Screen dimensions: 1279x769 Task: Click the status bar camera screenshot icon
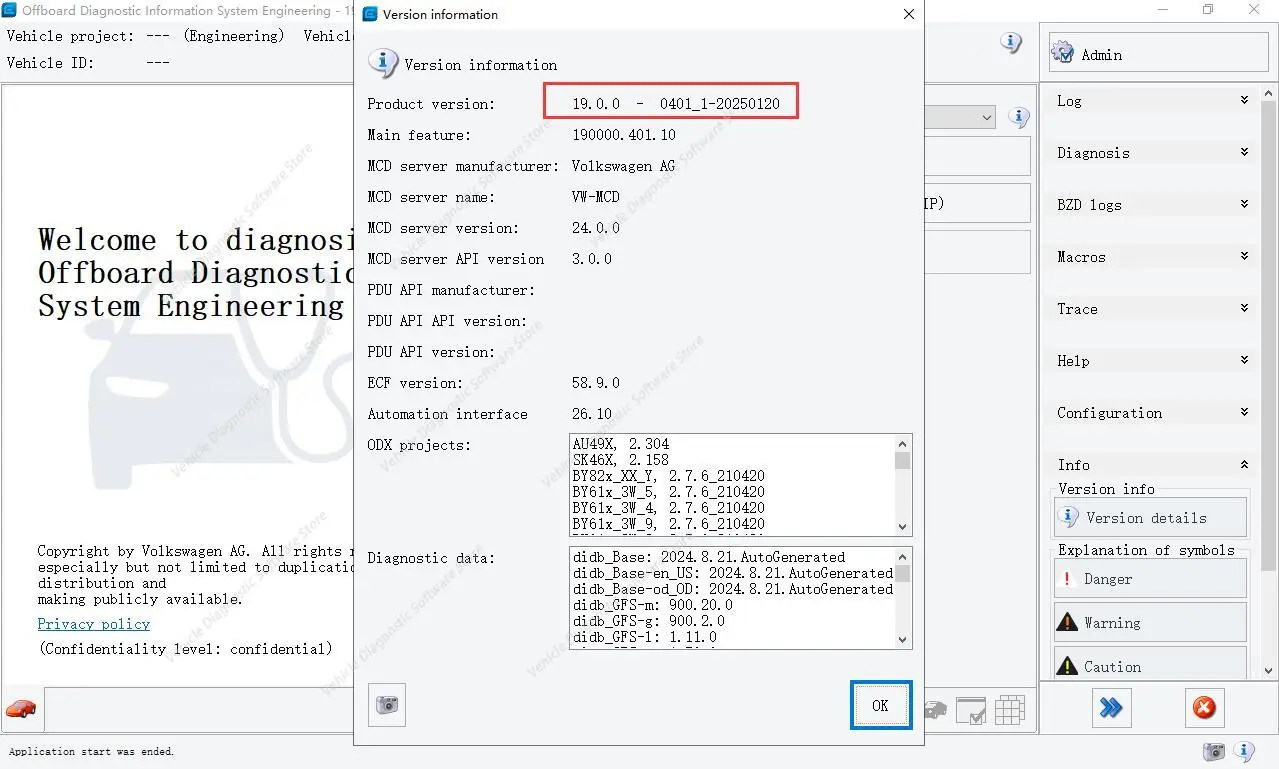[x=1214, y=751]
